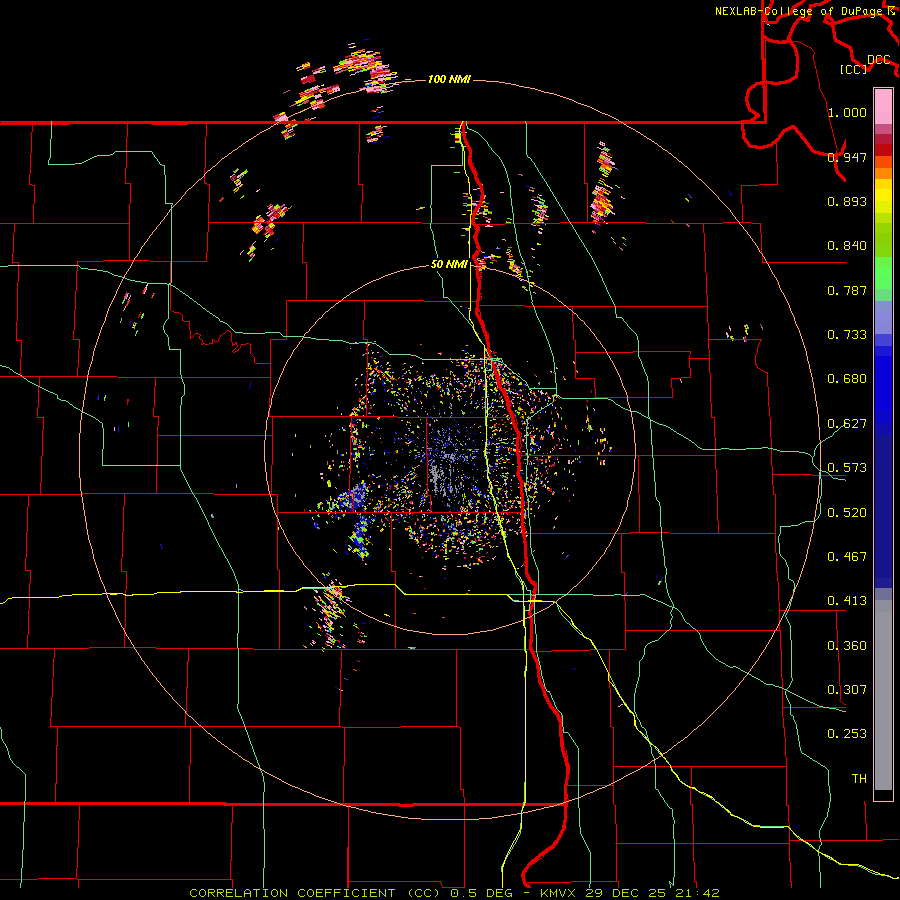The width and height of the screenshot is (900, 900).
Task: Select the 0.733 scale value
Action: pos(847,335)
